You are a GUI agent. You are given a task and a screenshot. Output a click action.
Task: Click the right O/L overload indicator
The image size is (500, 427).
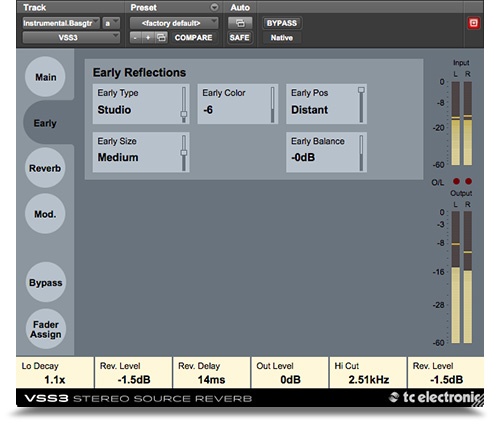pyautogui.click(x=468, y=181)
